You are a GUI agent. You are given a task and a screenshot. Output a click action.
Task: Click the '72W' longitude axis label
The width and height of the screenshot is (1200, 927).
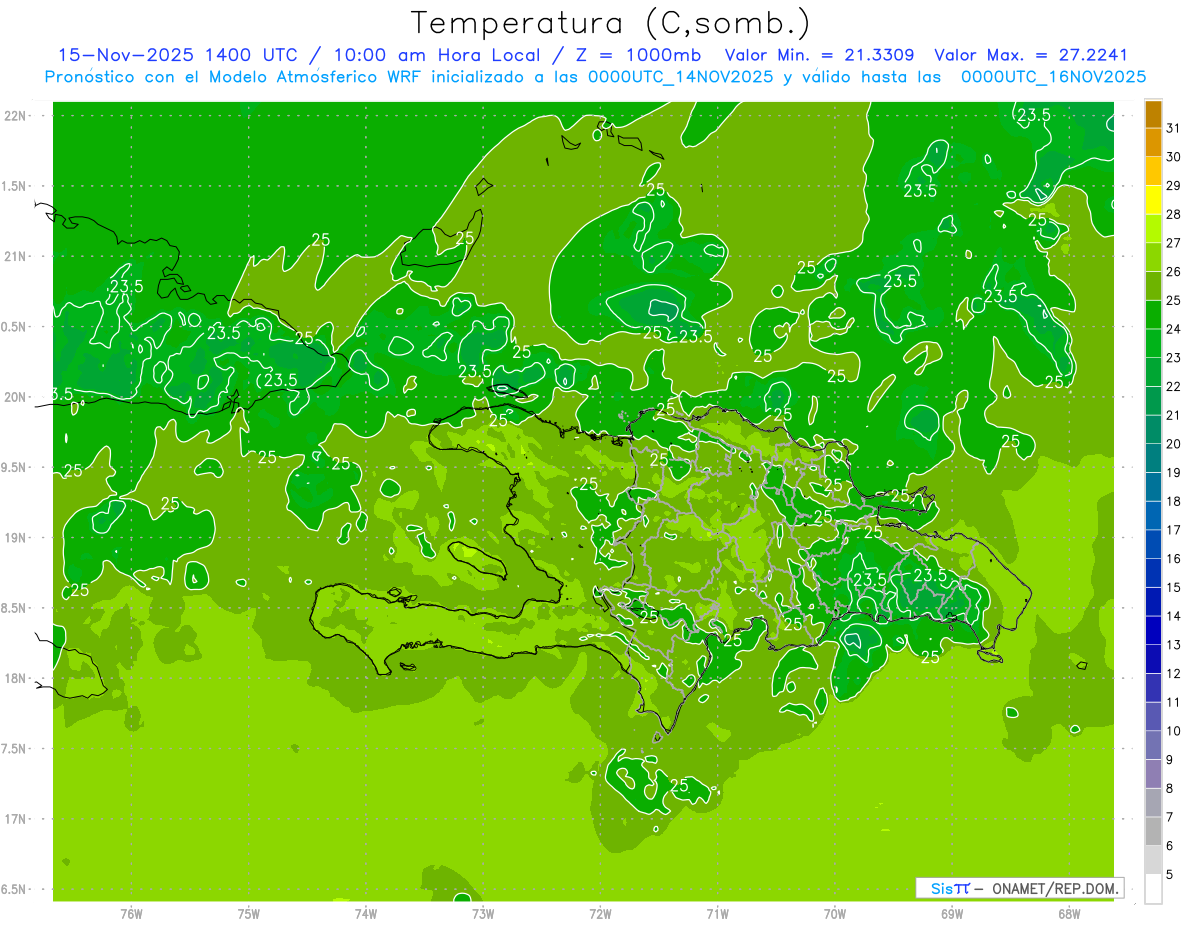600,913
